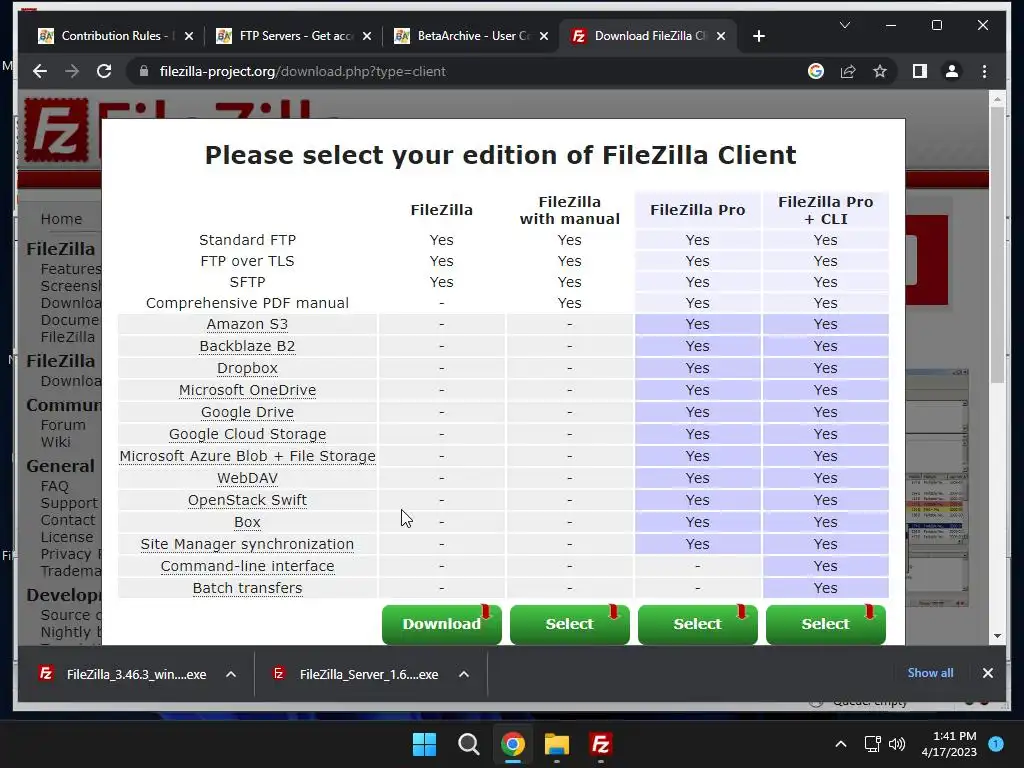Open a new browser tab

click(758, 36)
